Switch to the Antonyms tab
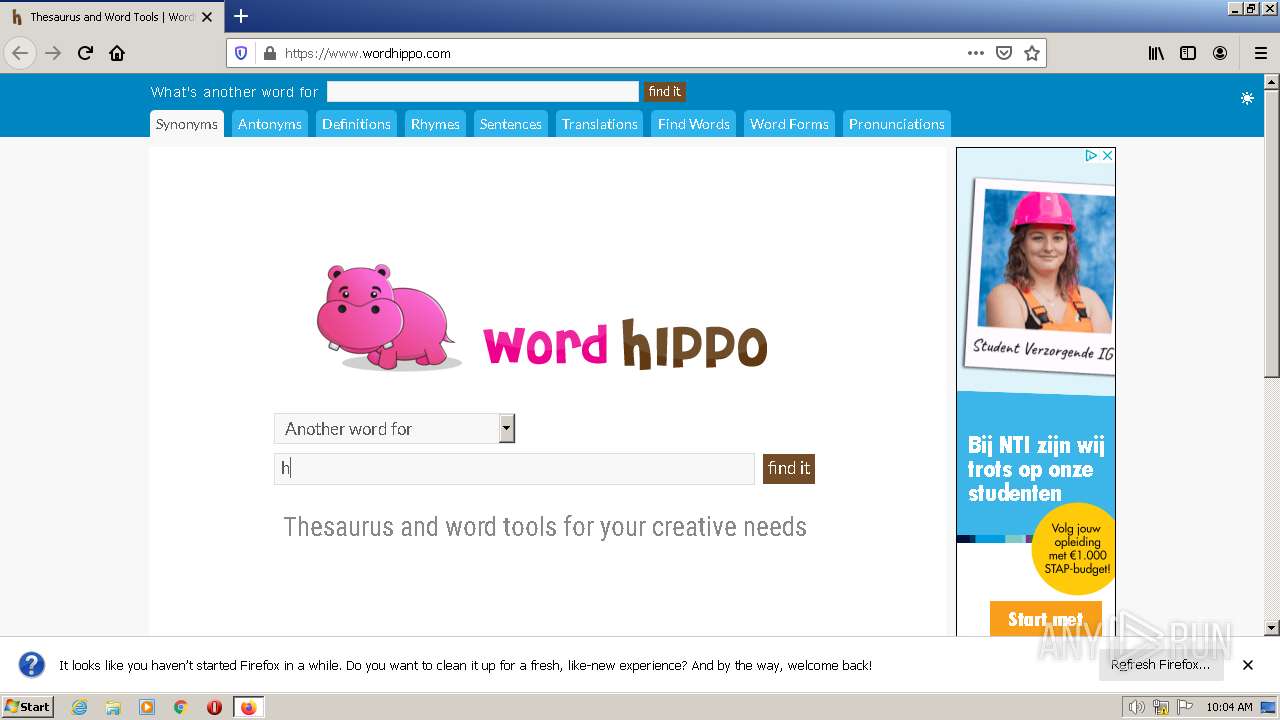1280x720 pixels. coord(269,124)
